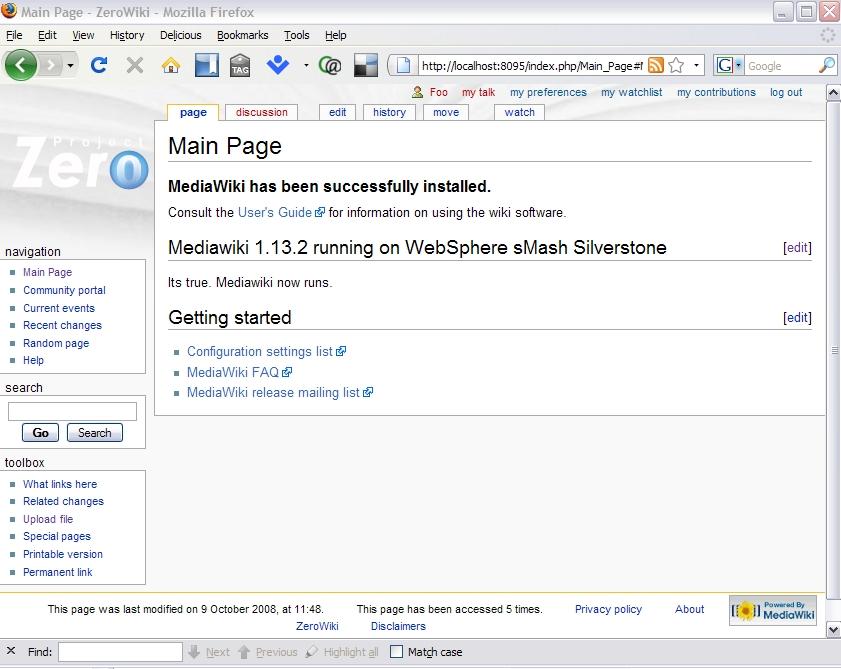
Task: Go back with the green Back arrow
Action: (x=20, y=65)
